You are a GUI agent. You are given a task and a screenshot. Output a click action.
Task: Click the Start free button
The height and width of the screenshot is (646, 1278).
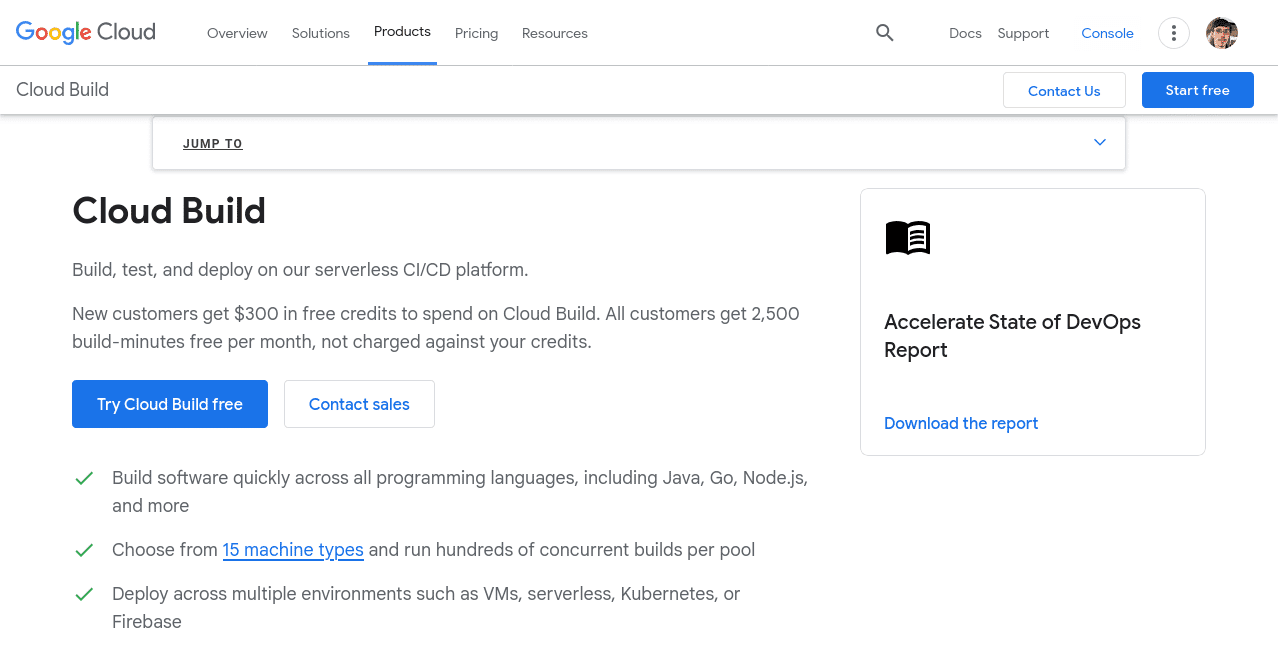tap(1197, 90)
